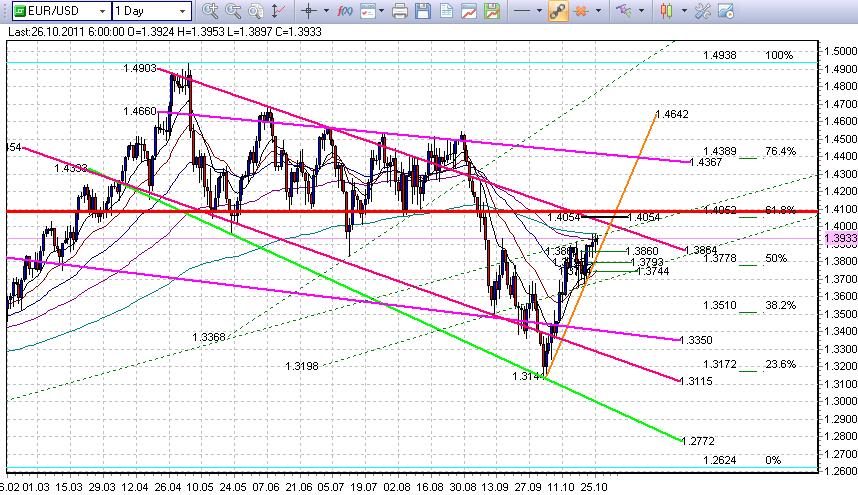Click the vertical auto-scale arrows icon
The image size is (858, 495).
tap(278, 10)
